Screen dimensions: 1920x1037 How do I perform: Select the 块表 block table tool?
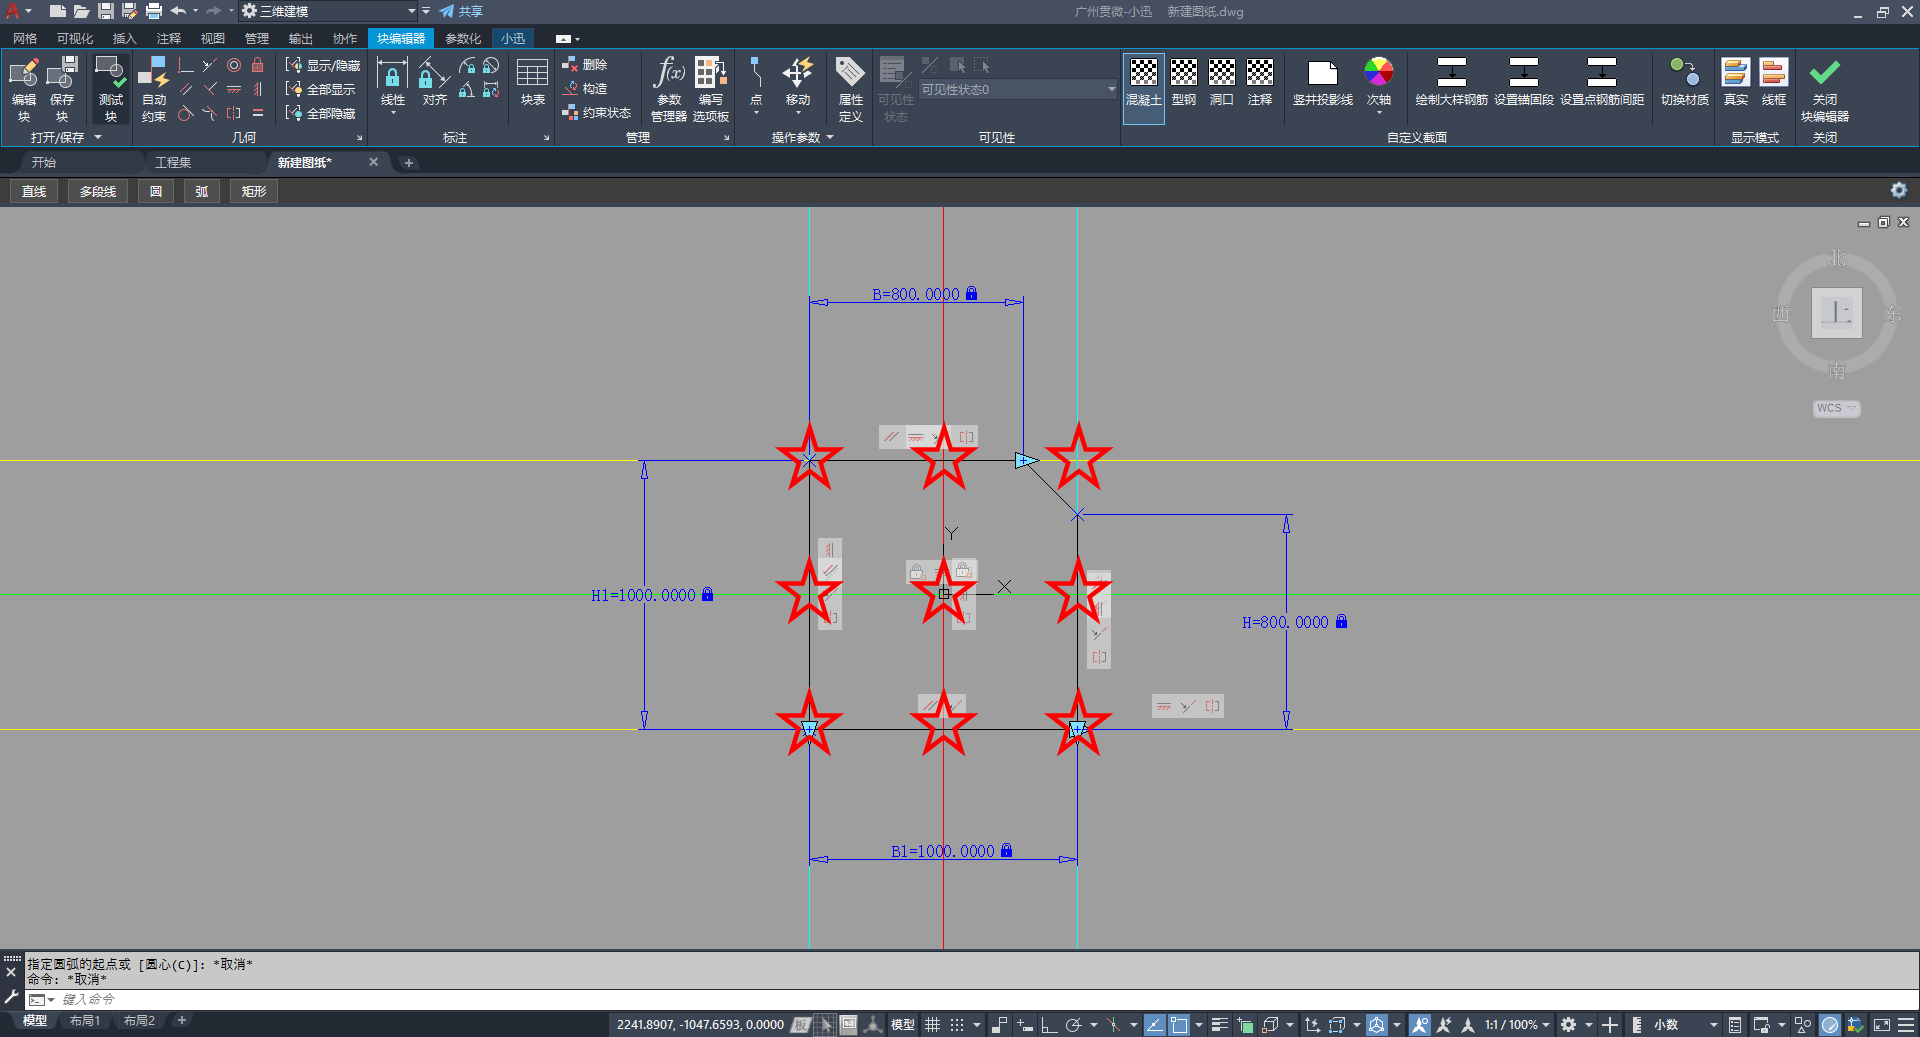[532, 82]
